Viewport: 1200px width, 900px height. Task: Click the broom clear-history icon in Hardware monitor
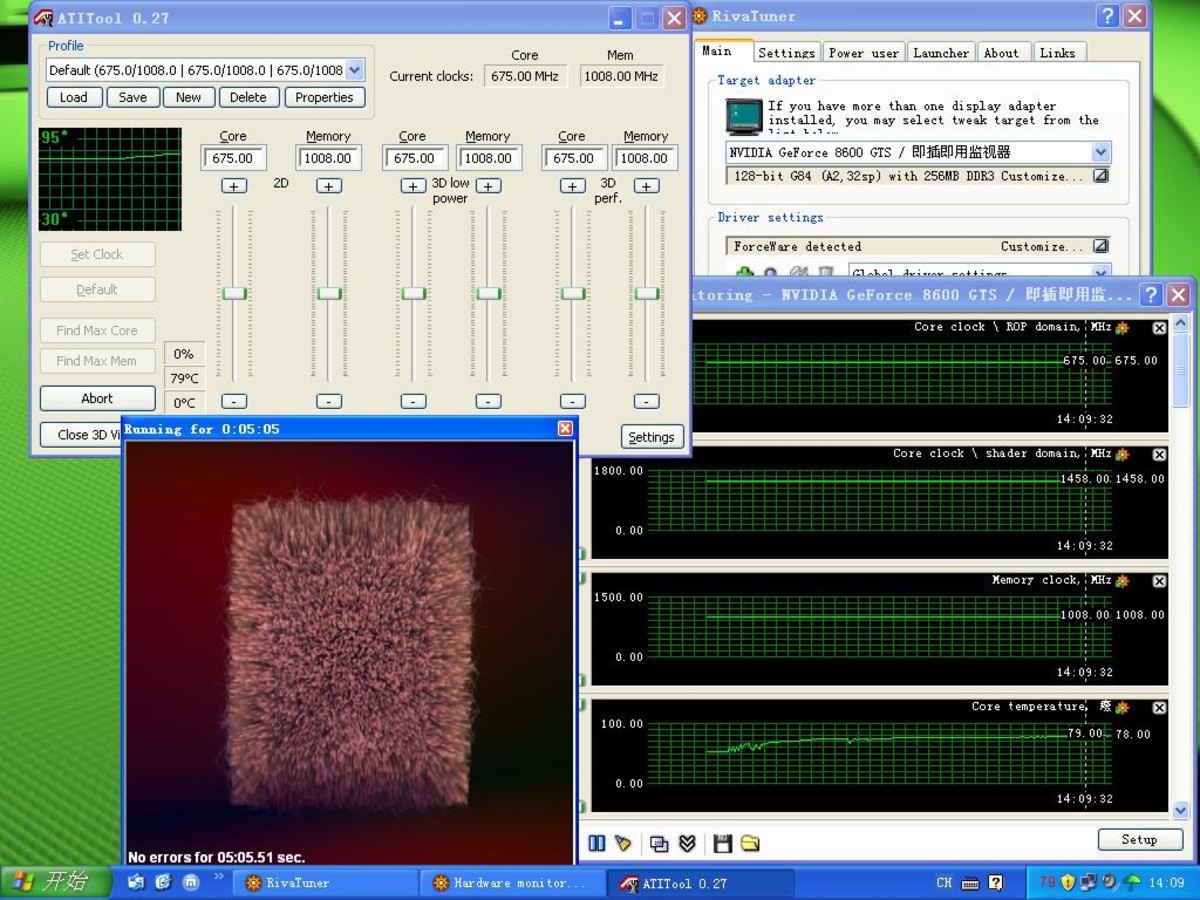[623, 844]
